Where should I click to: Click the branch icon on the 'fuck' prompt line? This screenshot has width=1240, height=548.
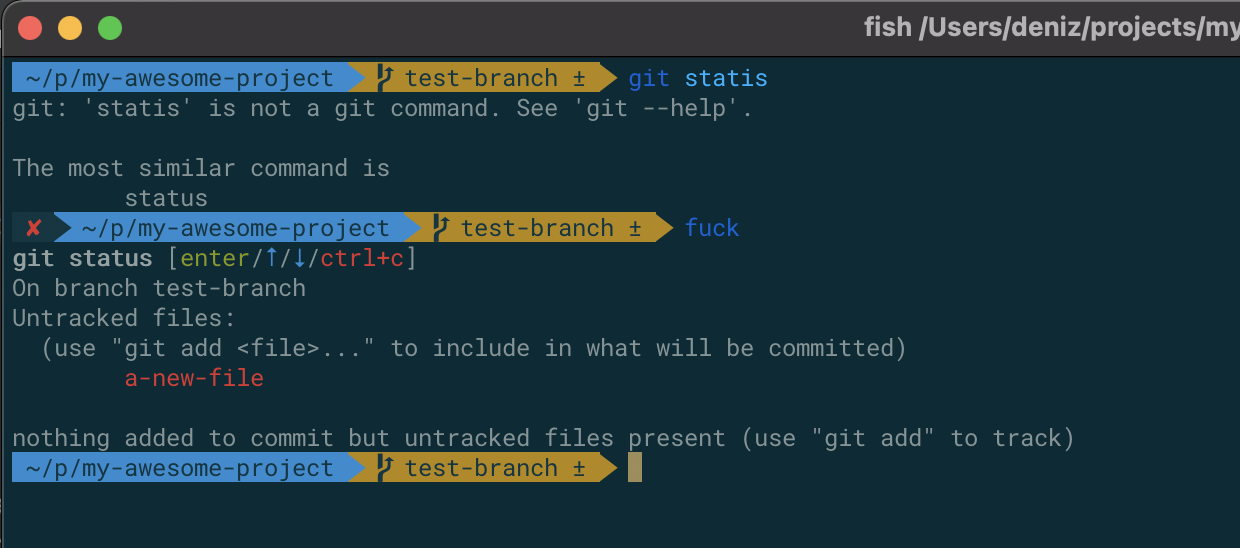[x=441, y=228]
